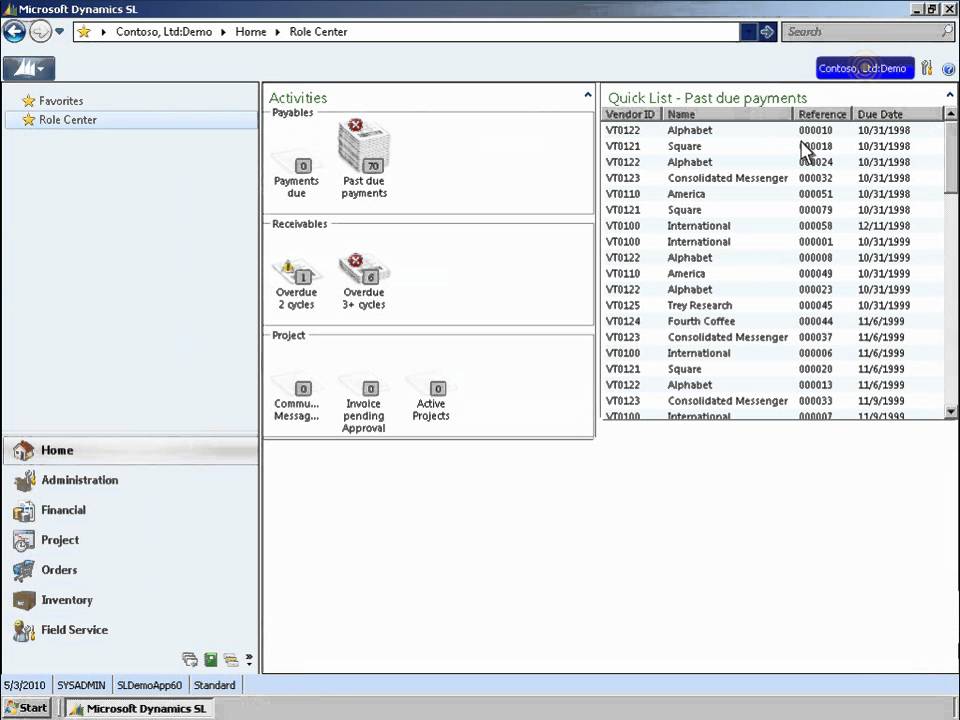
Task: Click the Forward navigation arrow
Action: (40, 31)
